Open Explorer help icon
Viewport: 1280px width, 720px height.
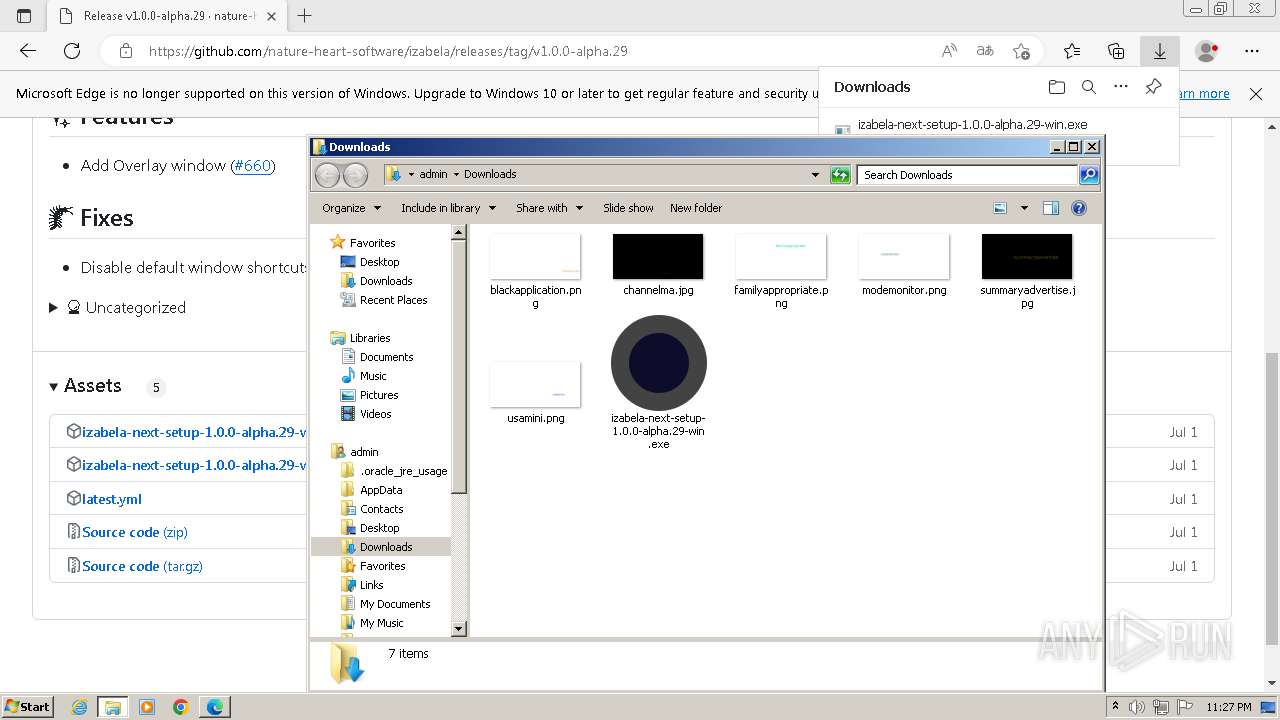1079,208
